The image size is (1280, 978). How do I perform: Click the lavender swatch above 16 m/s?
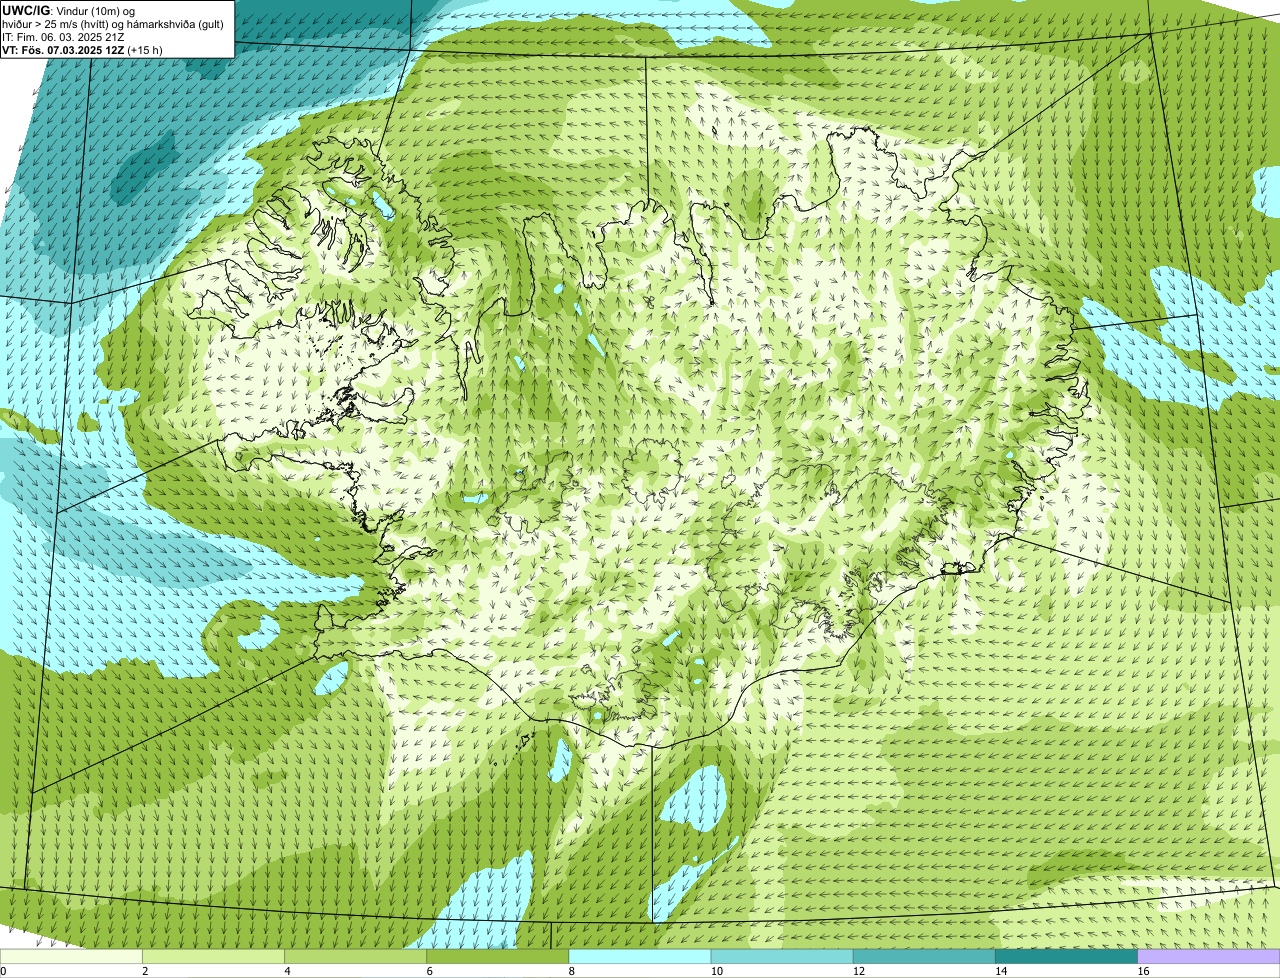coord(1209,957)
